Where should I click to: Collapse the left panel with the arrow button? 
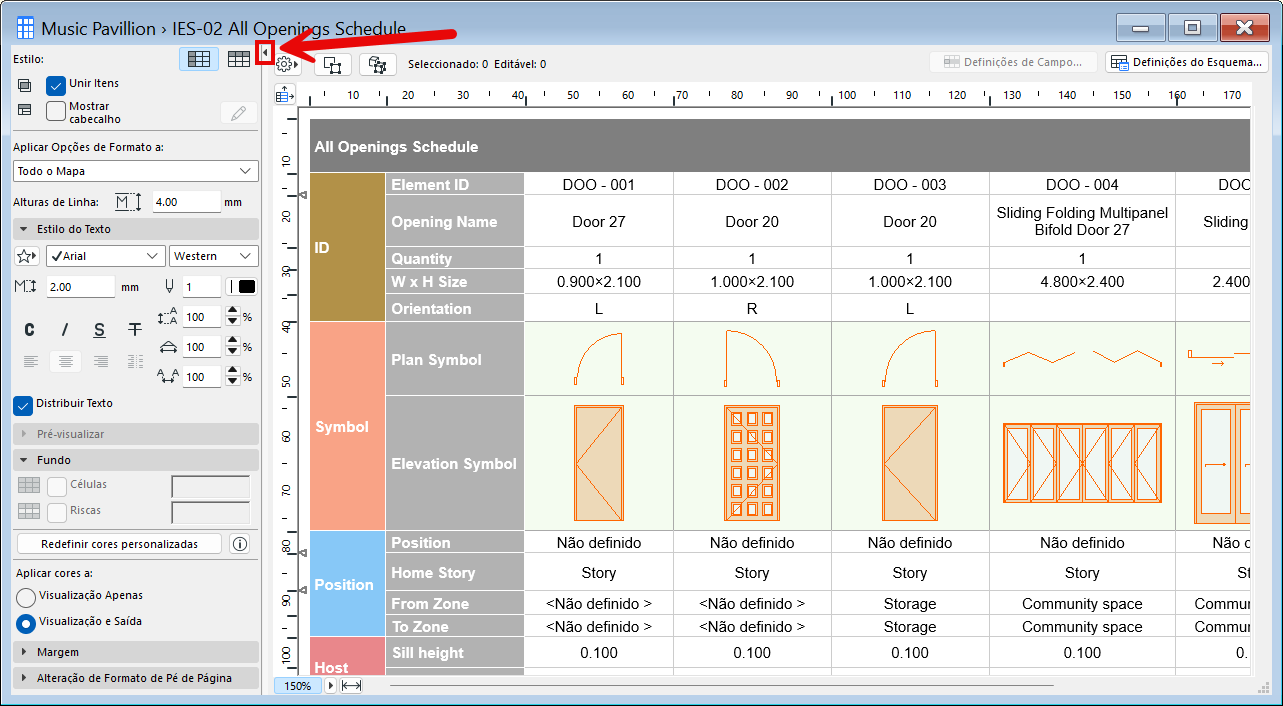tap(265, 52)
